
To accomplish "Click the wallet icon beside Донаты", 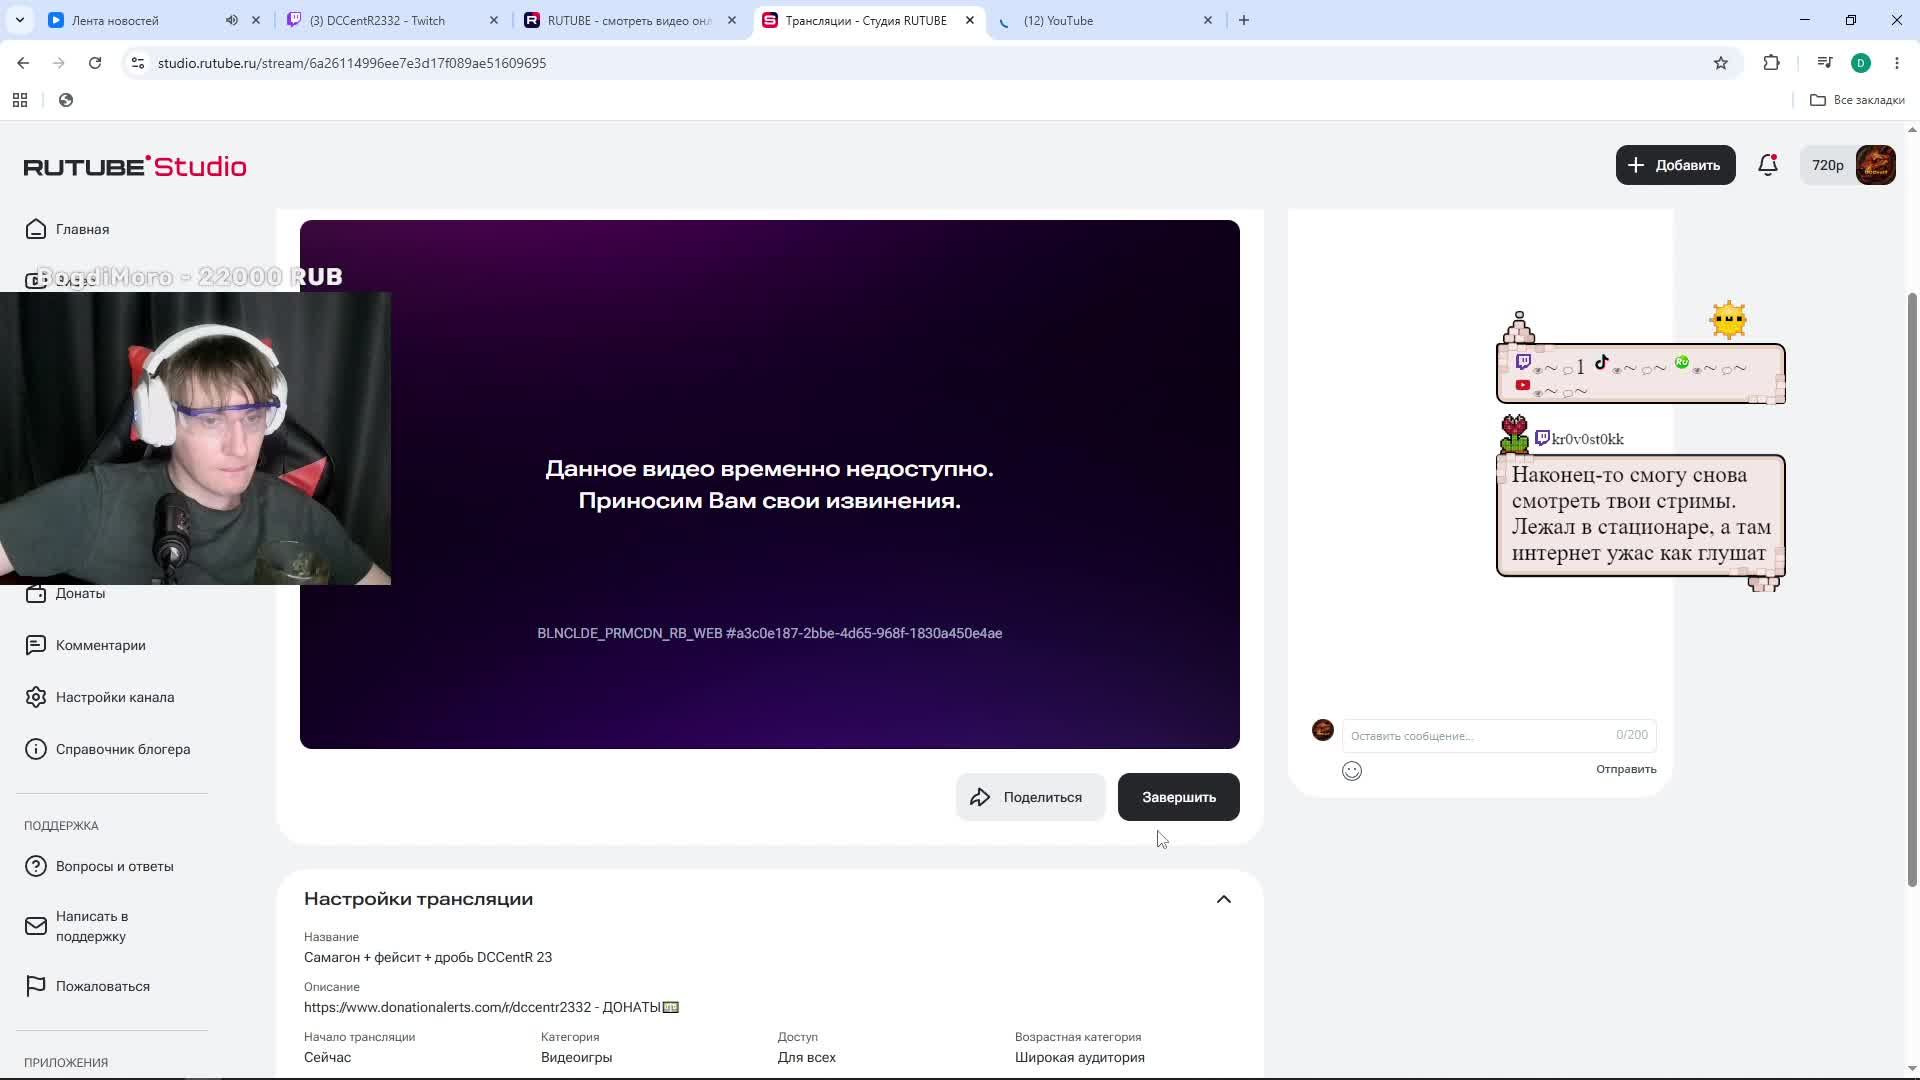I will [x=36, y=593].
